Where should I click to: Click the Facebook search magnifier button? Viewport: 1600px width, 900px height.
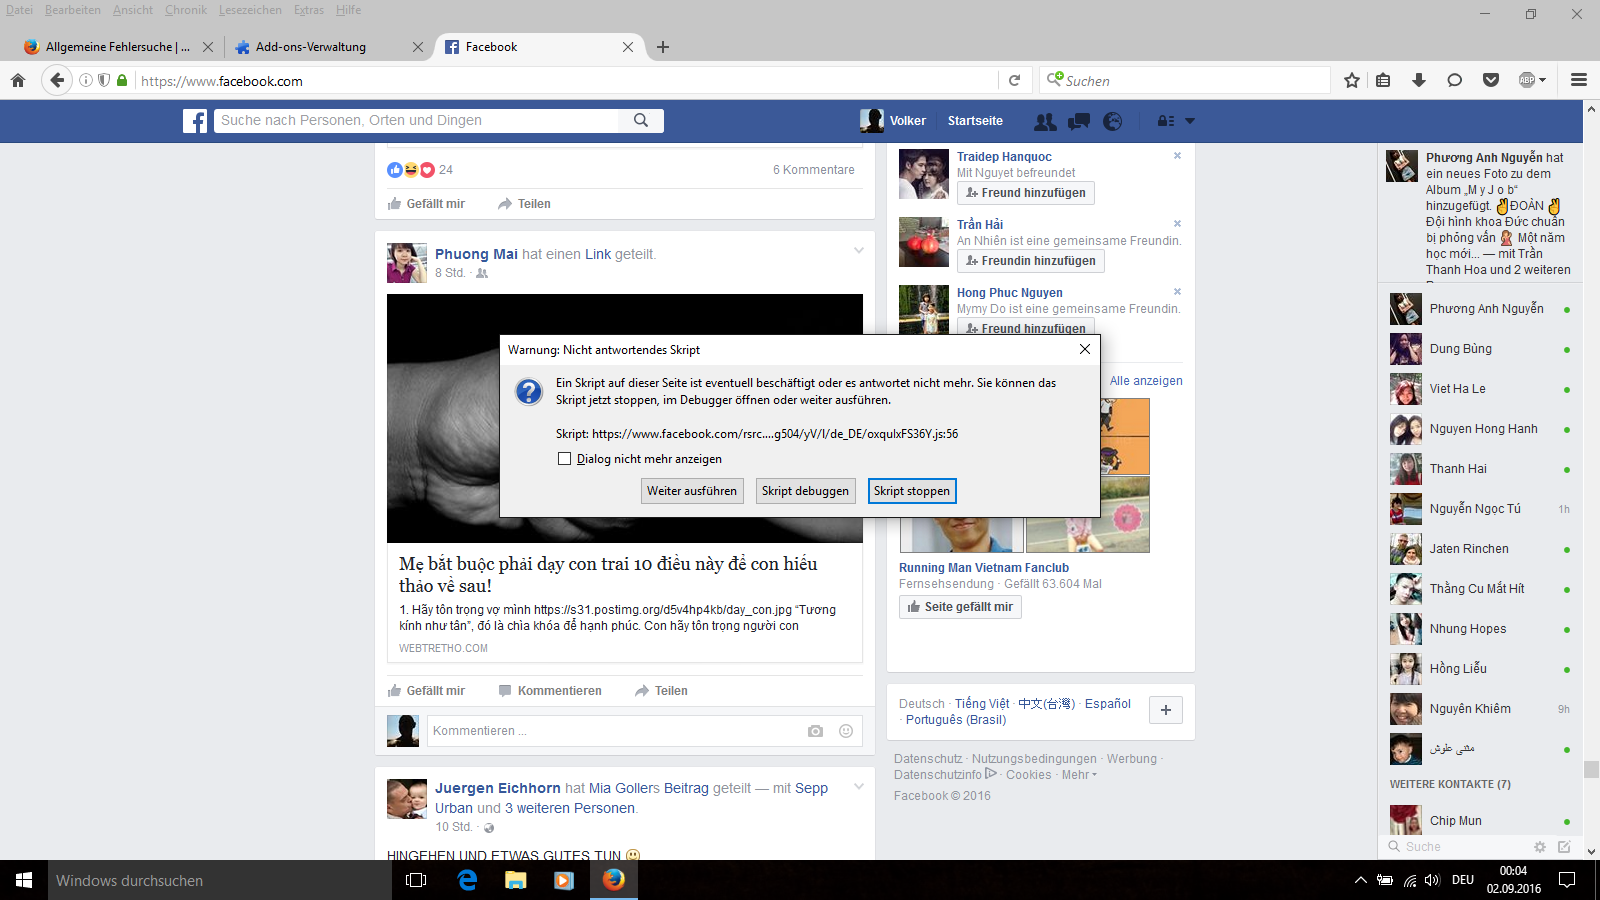pos(641,120)
